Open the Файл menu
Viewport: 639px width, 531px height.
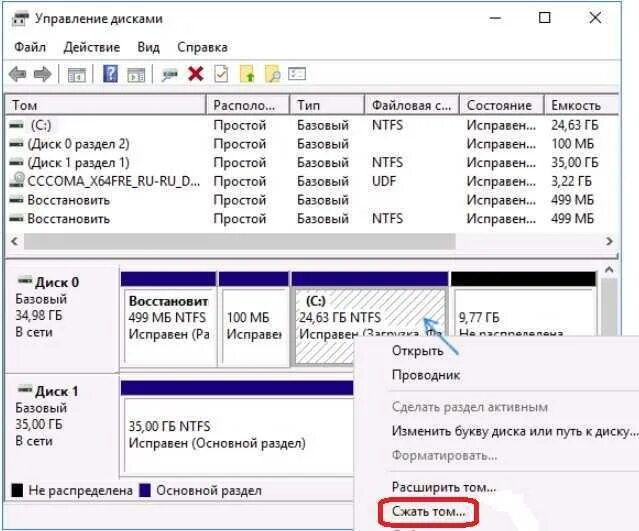tap(30, 47)
